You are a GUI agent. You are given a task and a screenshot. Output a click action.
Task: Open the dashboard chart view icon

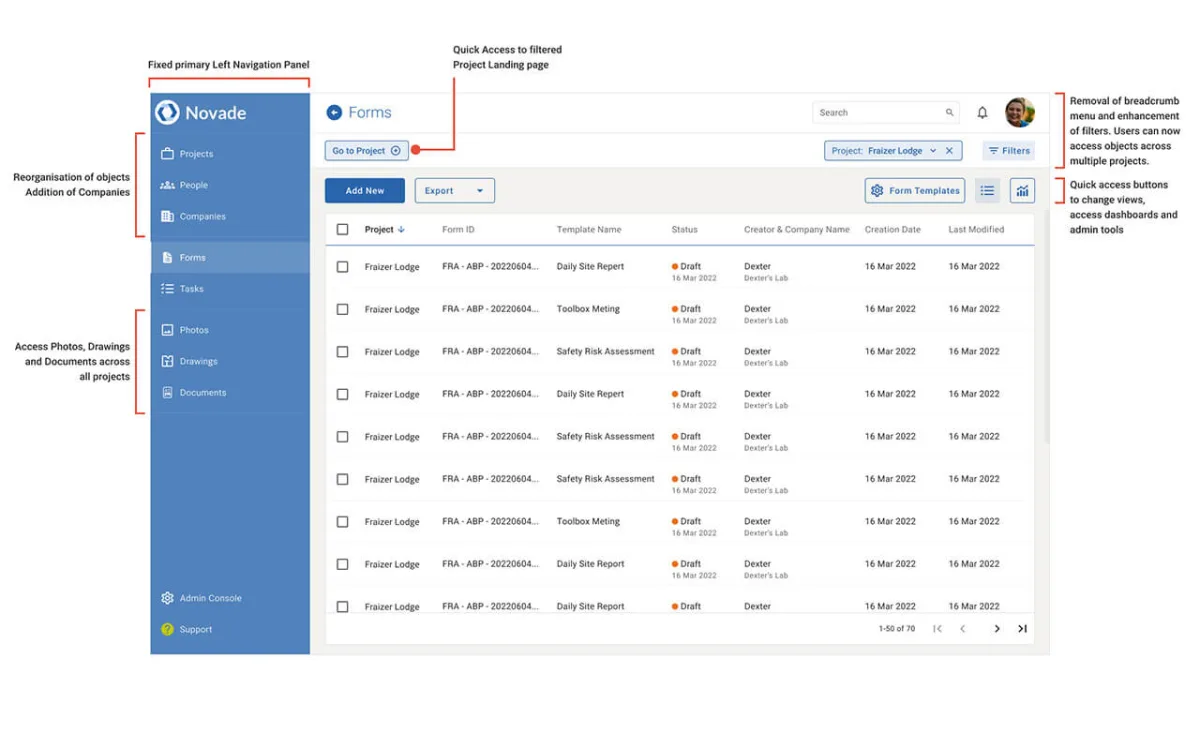[1022, 191]
